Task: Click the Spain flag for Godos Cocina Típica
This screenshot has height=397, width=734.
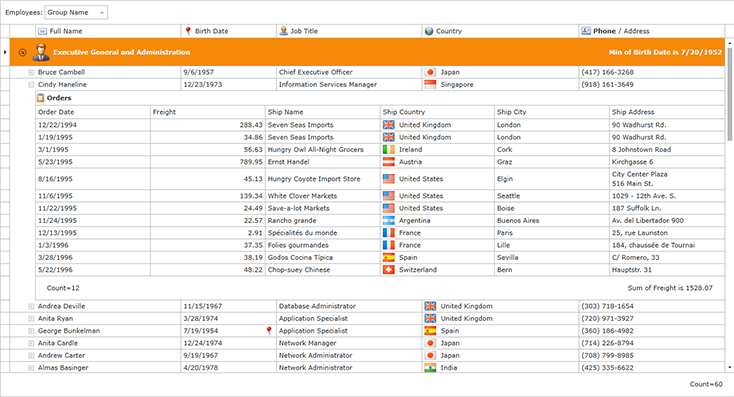Action: (x=389, y=257)
